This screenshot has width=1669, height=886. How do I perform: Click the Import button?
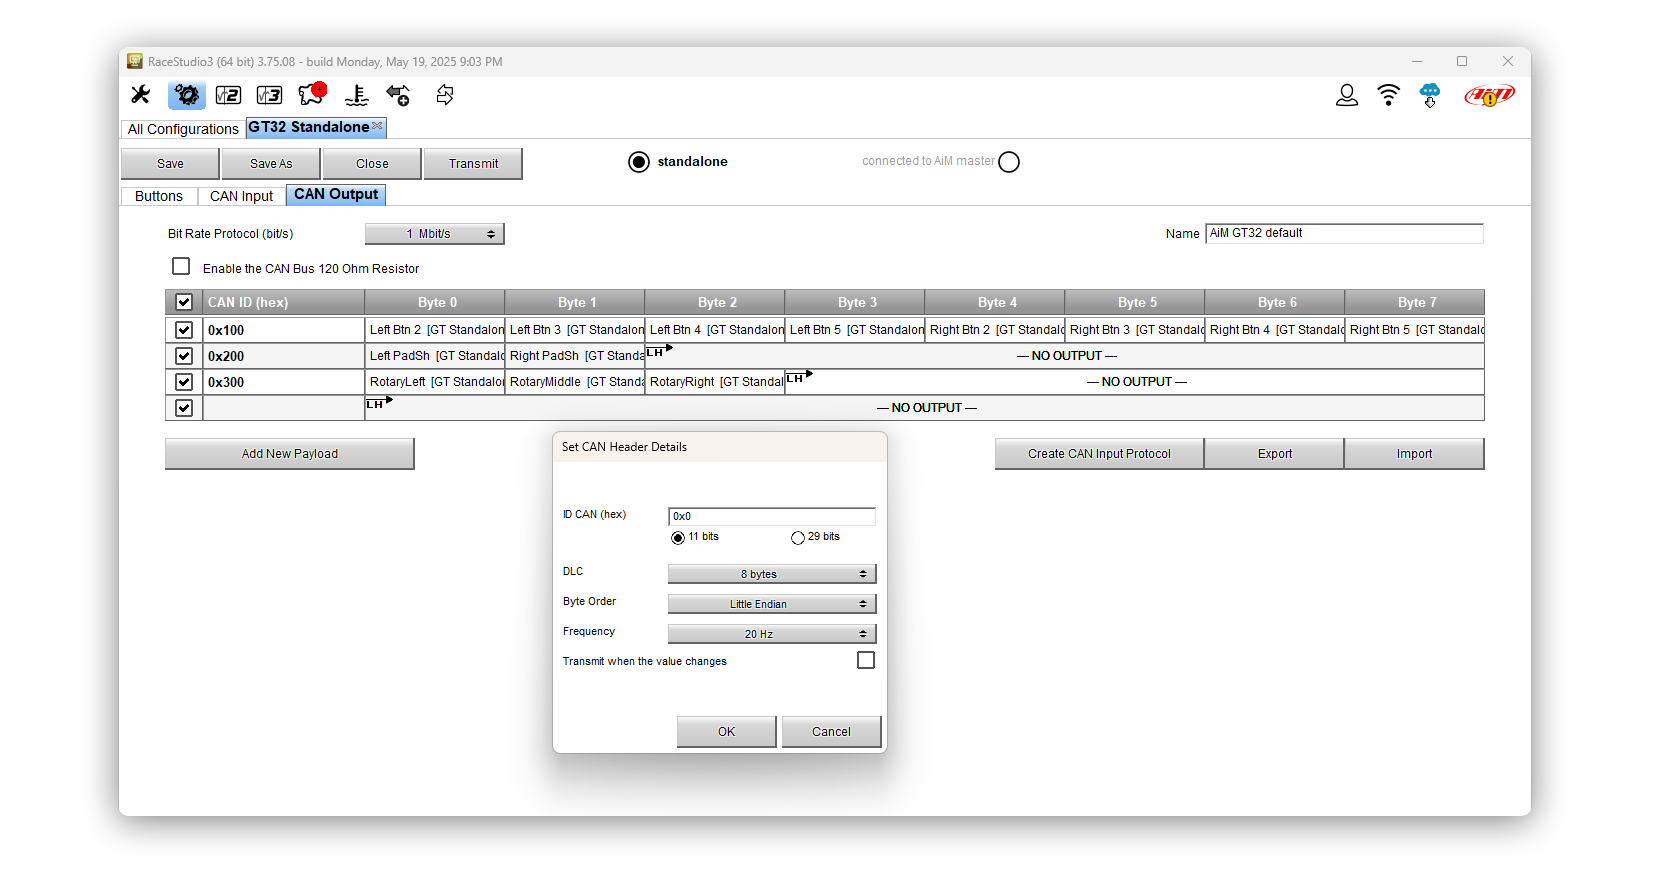pyautogui.click(x=1415, y=454)
